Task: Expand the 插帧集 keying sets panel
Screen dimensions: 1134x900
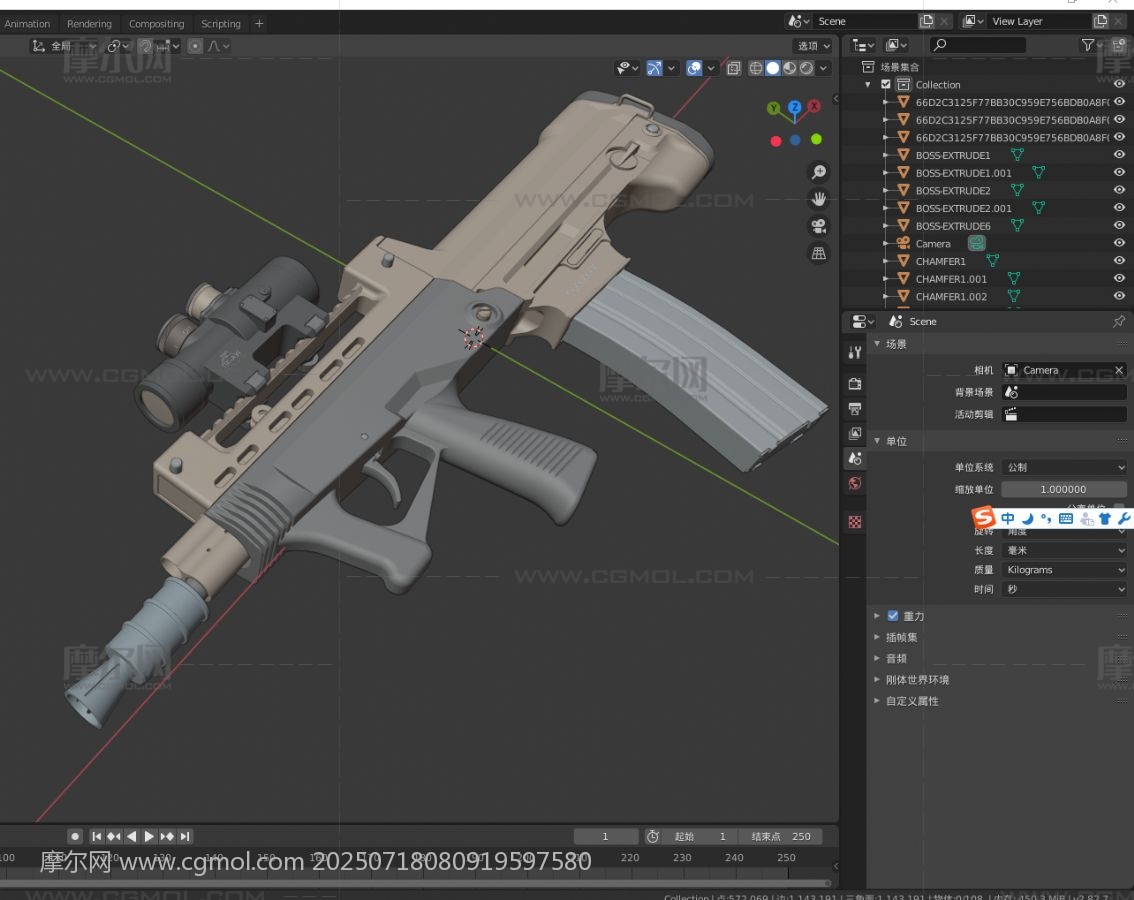Action: pyautogui.click(x=877, y=637)
